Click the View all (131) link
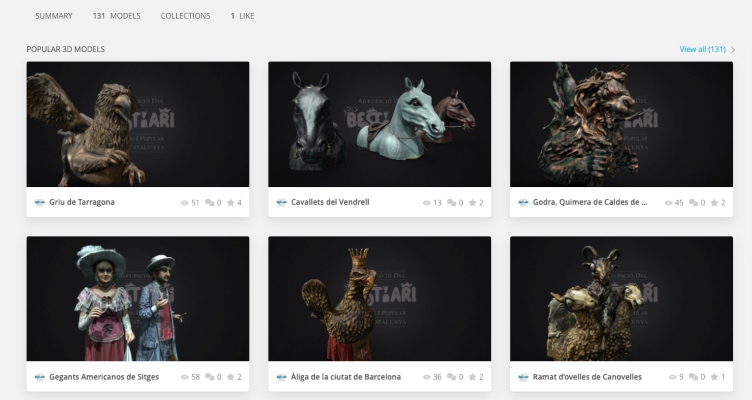Image resolution: width=752 pixels, height=400 pixels. tap(702, 49)
